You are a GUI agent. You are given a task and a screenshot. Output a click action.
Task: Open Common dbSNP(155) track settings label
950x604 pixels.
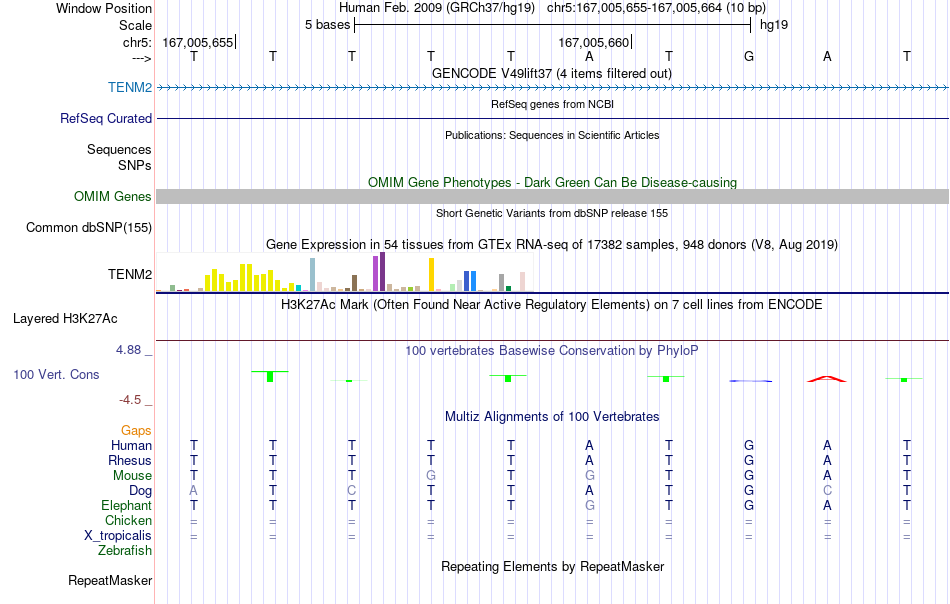click(x=89, y=228)
